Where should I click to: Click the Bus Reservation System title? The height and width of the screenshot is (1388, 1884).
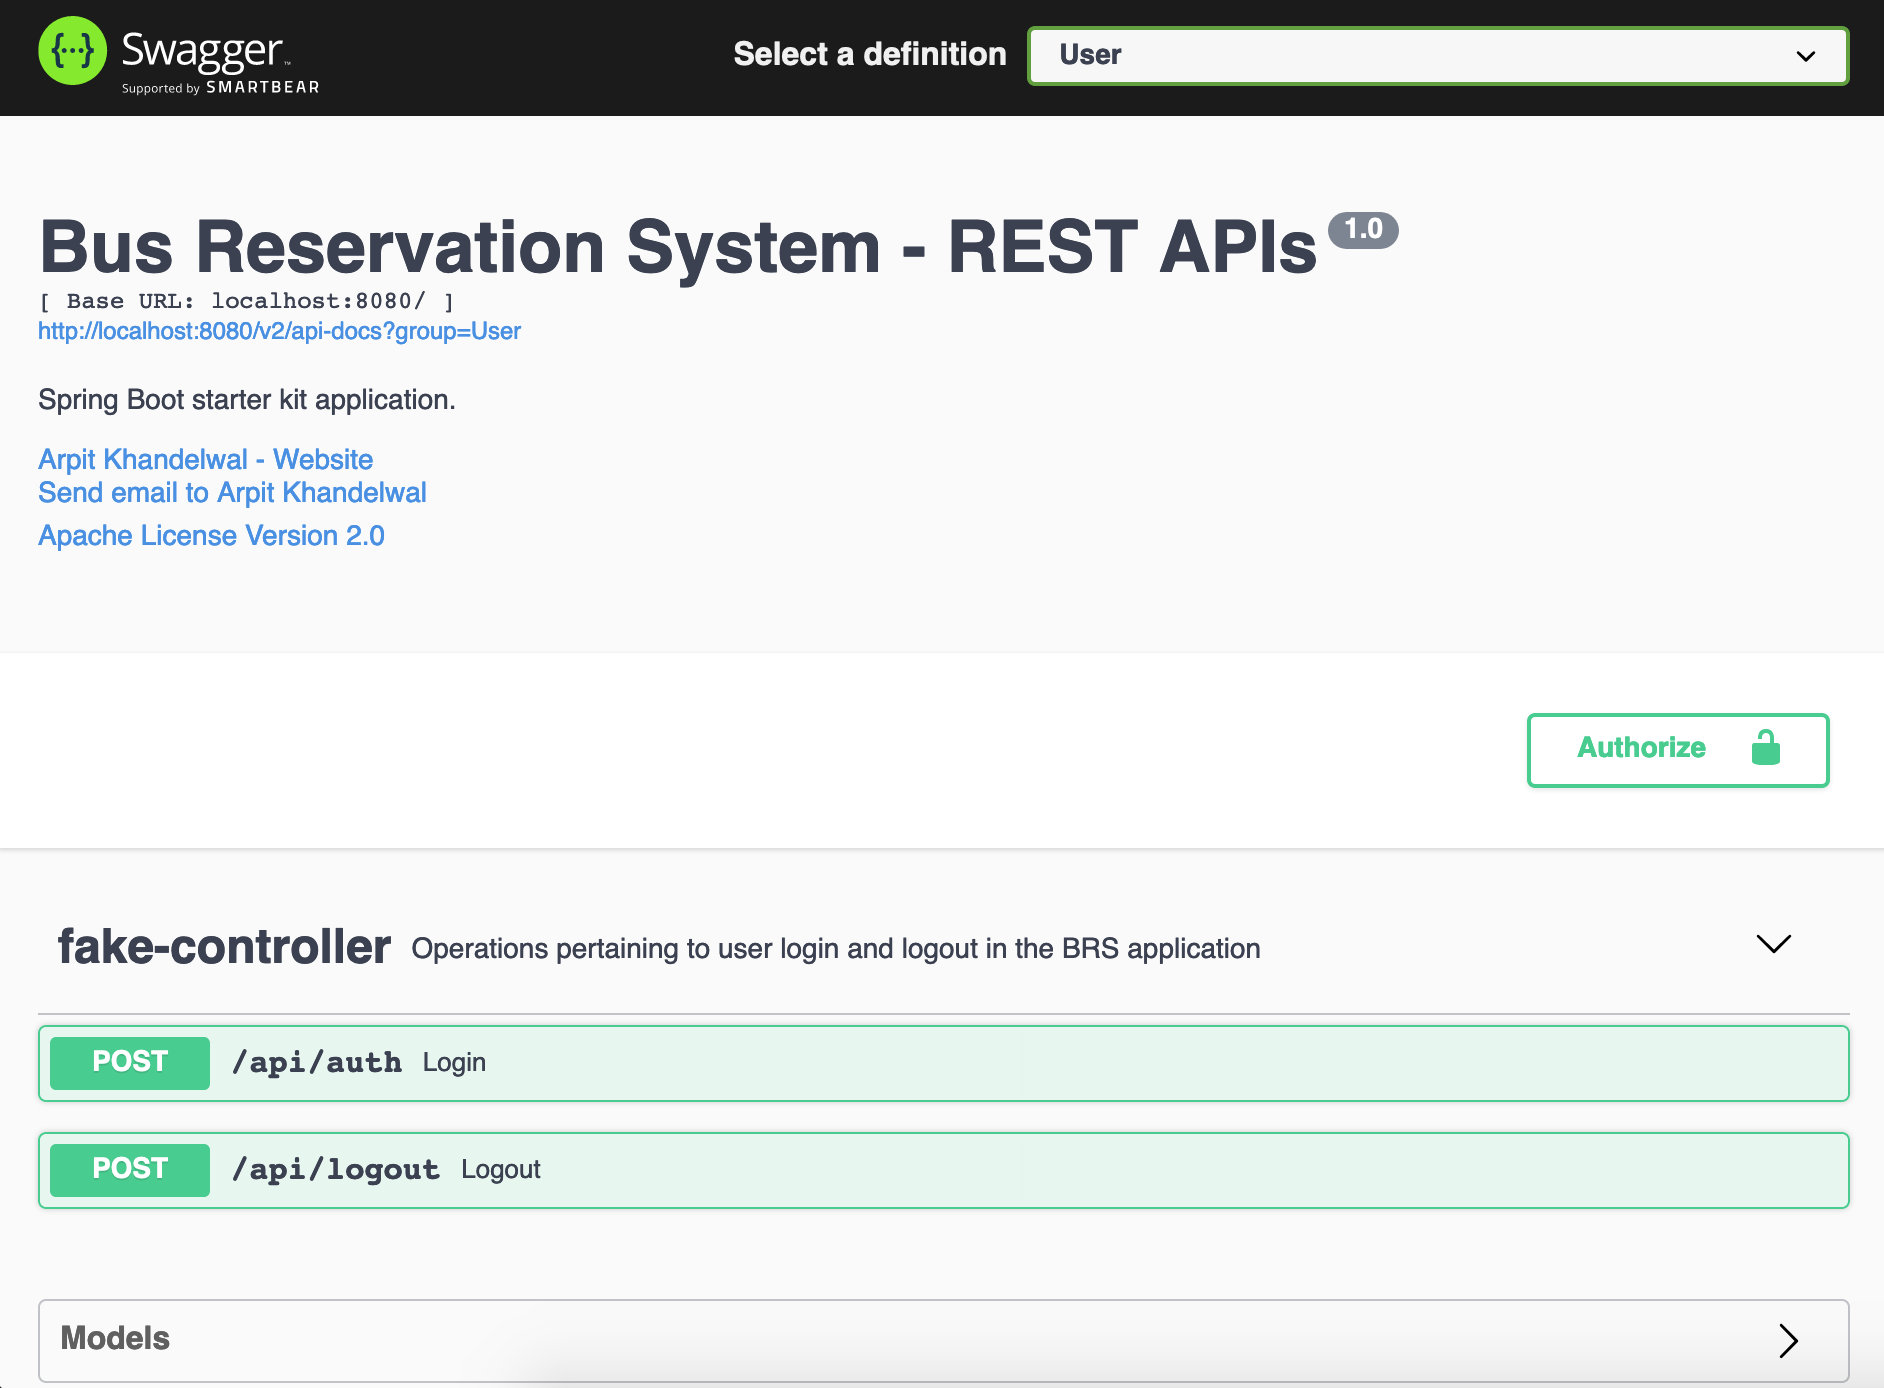(679, 247)
